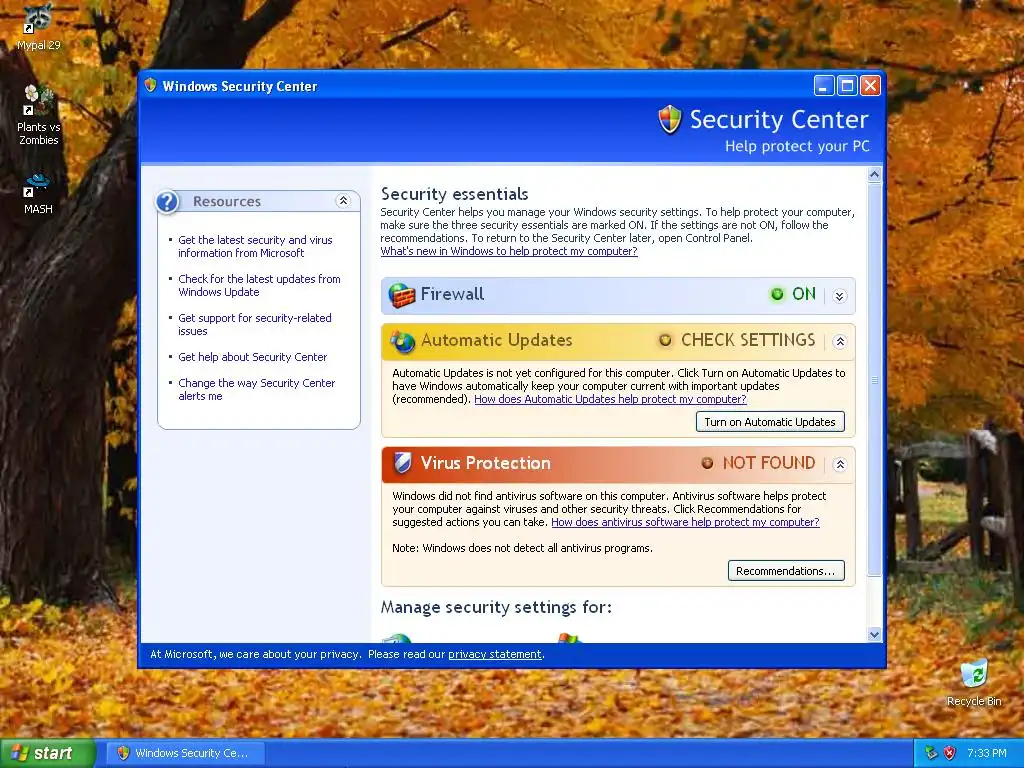Click the network connection tray icon
This screenshot has width=1024, height=768.
(x=931, y=753)
